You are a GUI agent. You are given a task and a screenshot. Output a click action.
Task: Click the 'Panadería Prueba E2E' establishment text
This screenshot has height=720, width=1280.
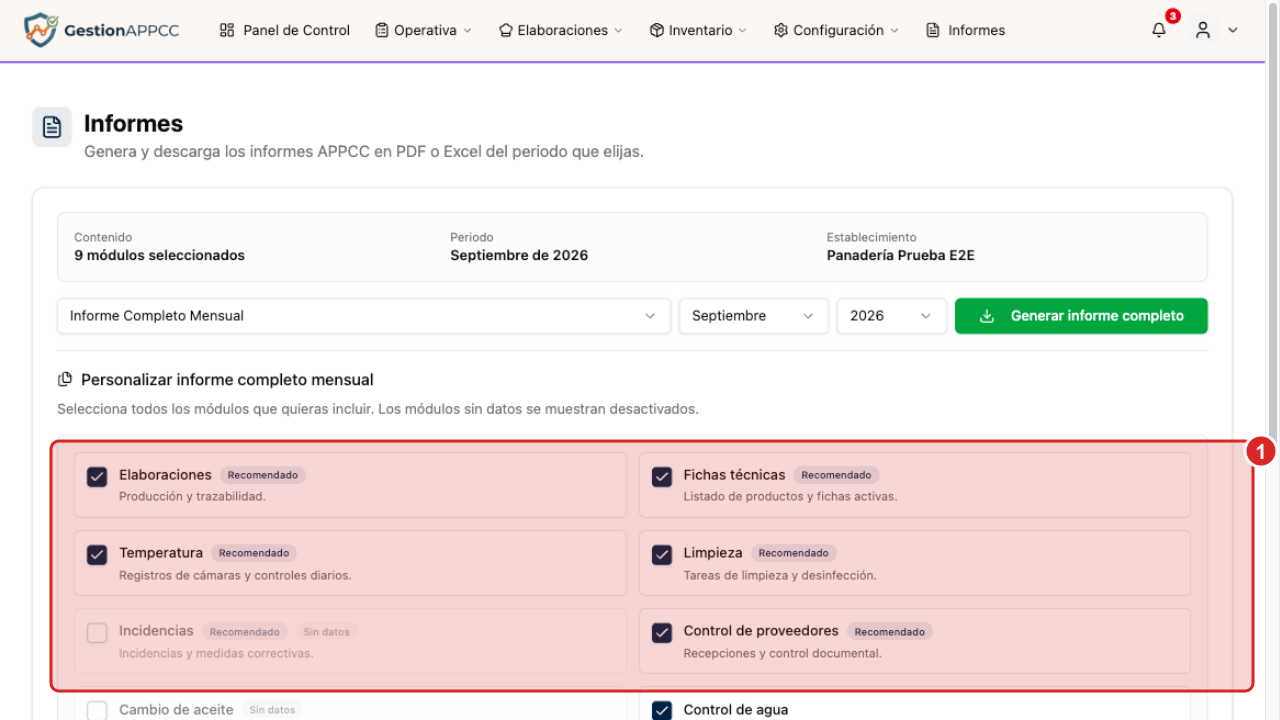pyautogui.click(x=900, y=255)
